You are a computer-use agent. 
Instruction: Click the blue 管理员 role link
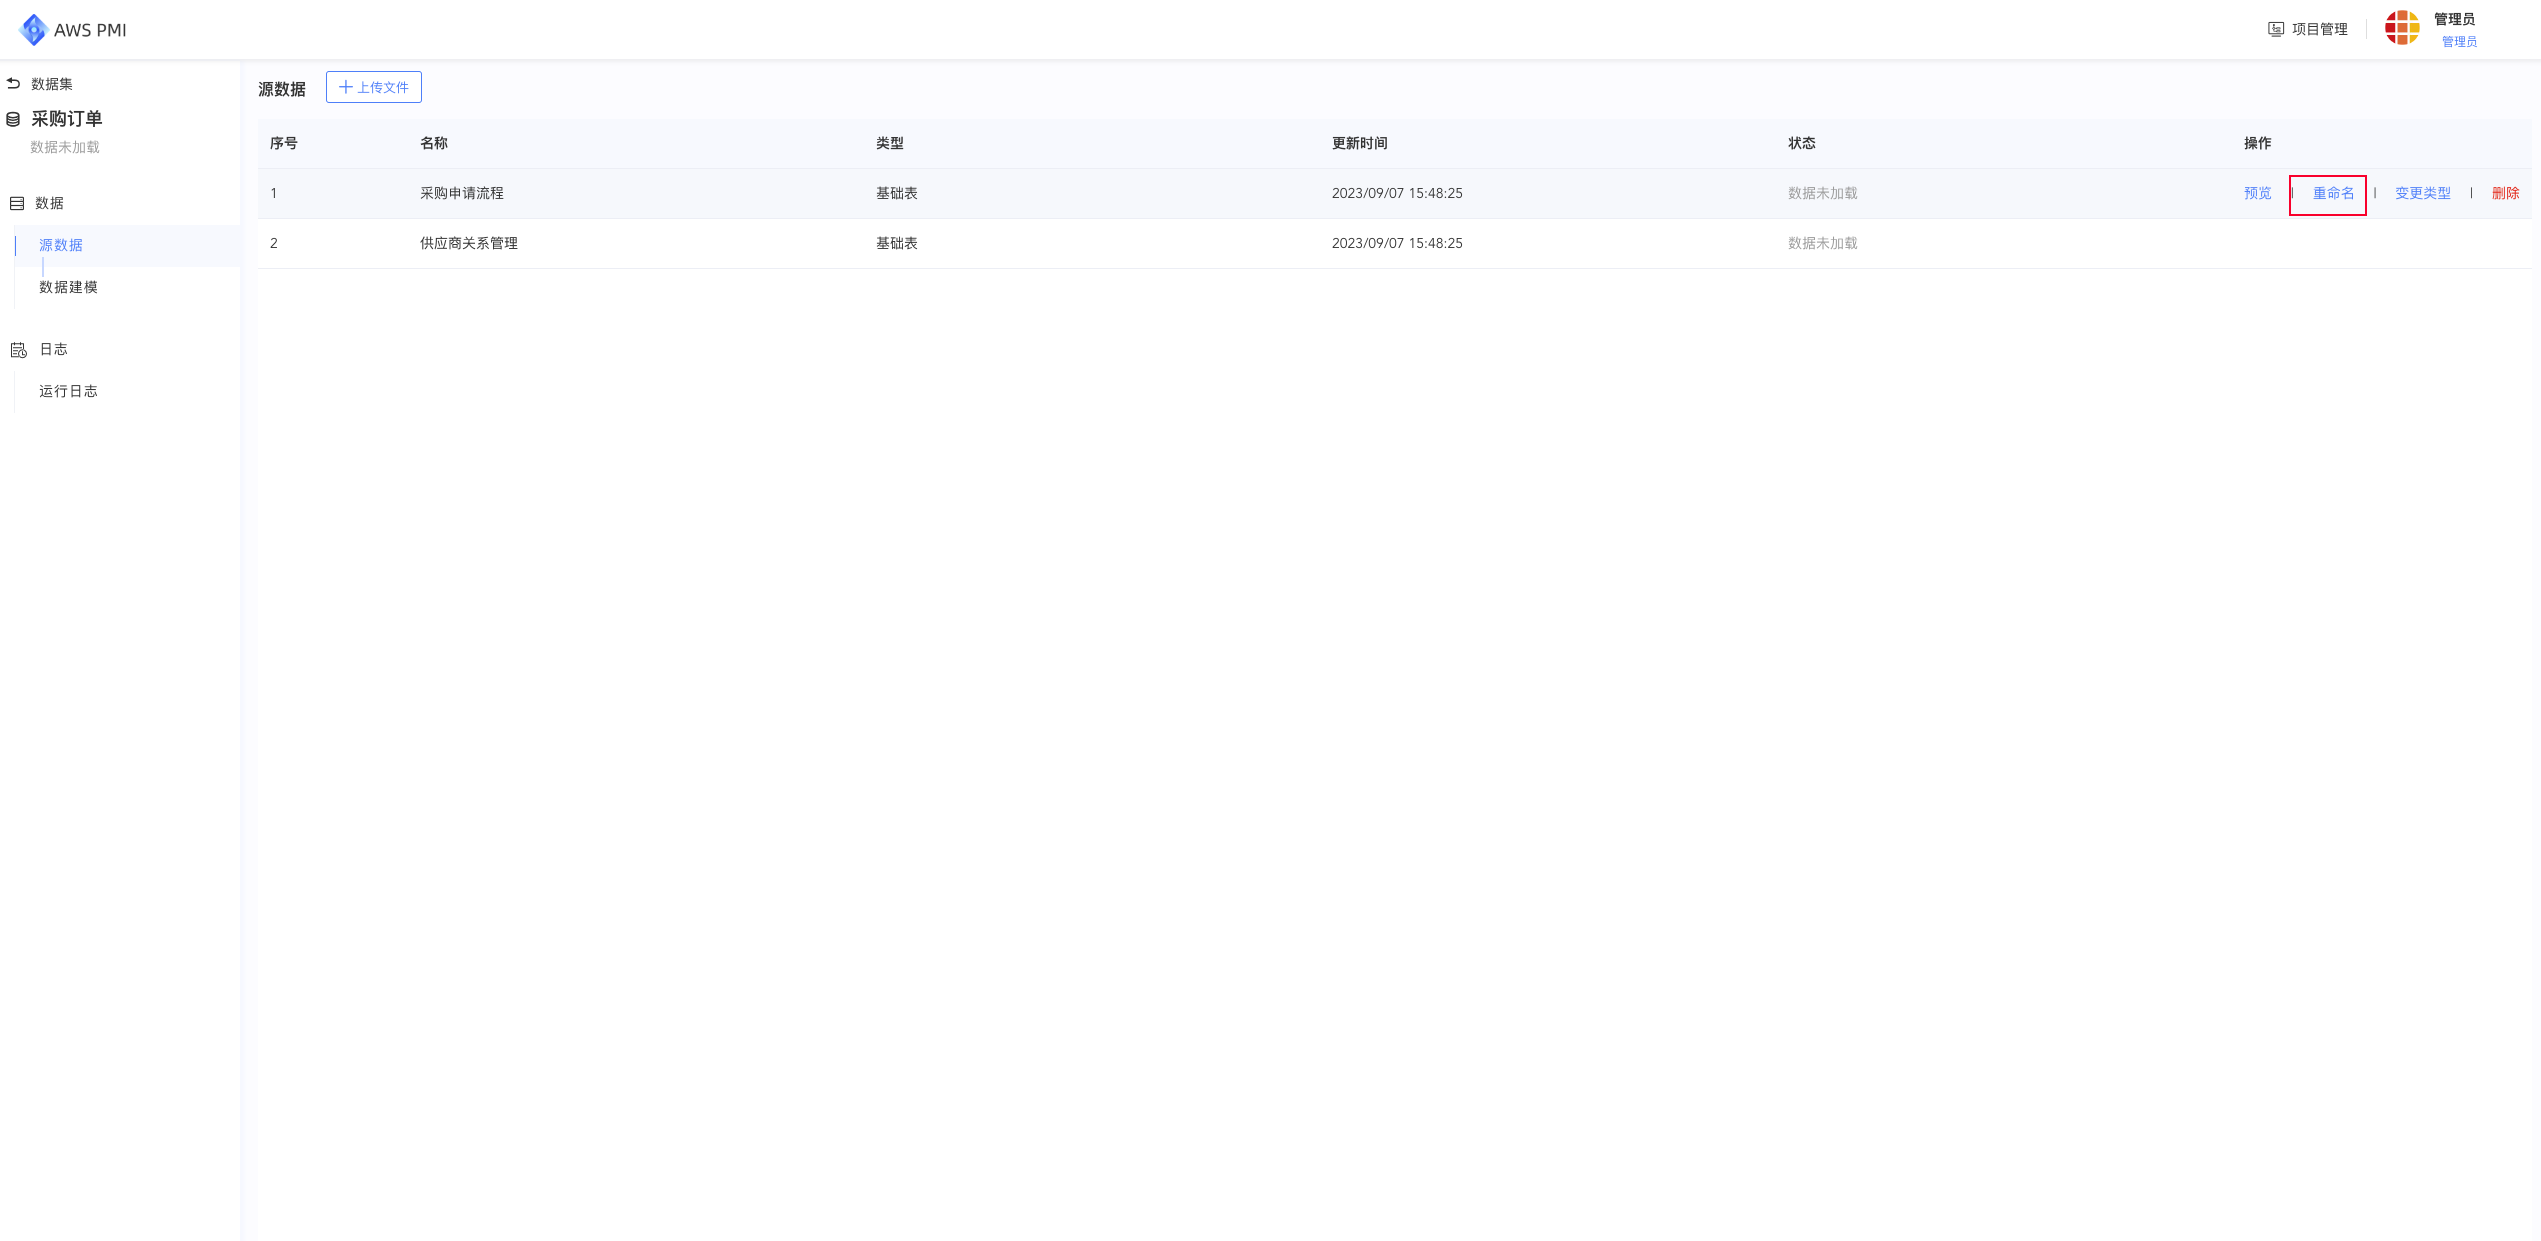coord(2460,42)
